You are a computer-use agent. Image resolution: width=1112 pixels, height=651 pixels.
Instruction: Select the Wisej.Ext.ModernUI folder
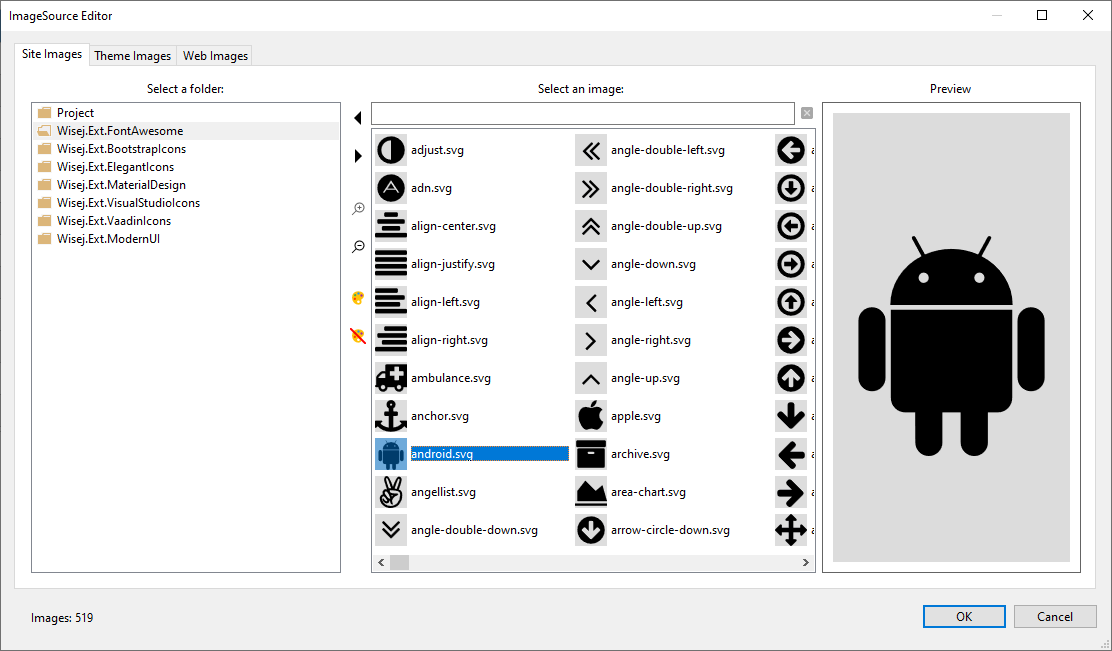point(109,239)
